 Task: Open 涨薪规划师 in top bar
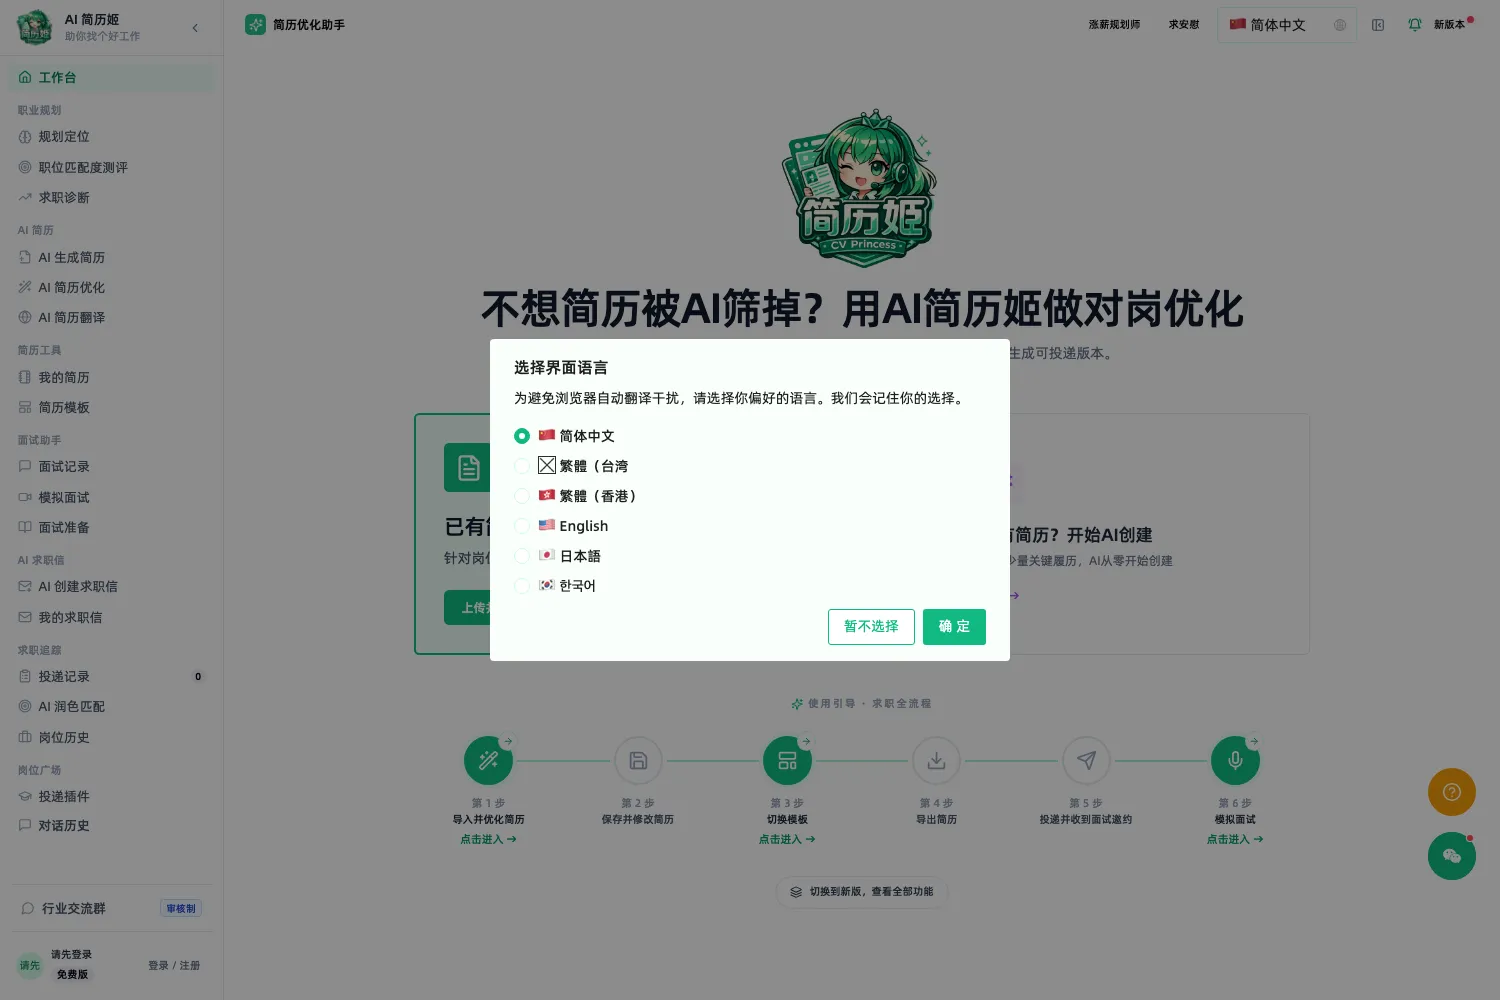coord(1114,25)
